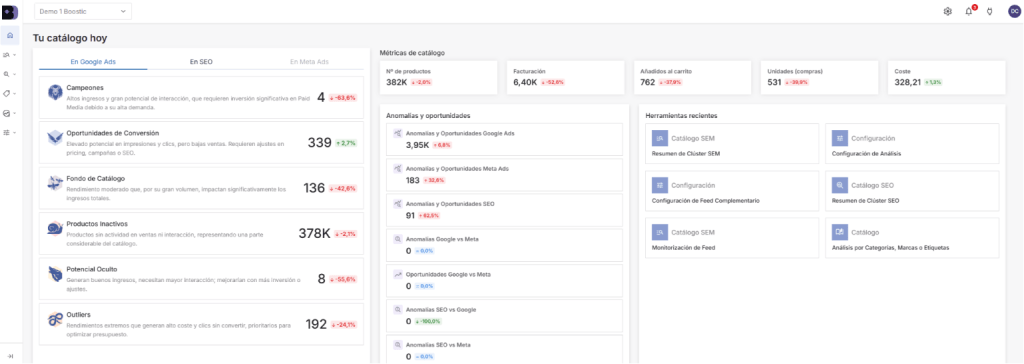
Task: Switch to the En Meta Ads tab
Action: pos(310,62)
